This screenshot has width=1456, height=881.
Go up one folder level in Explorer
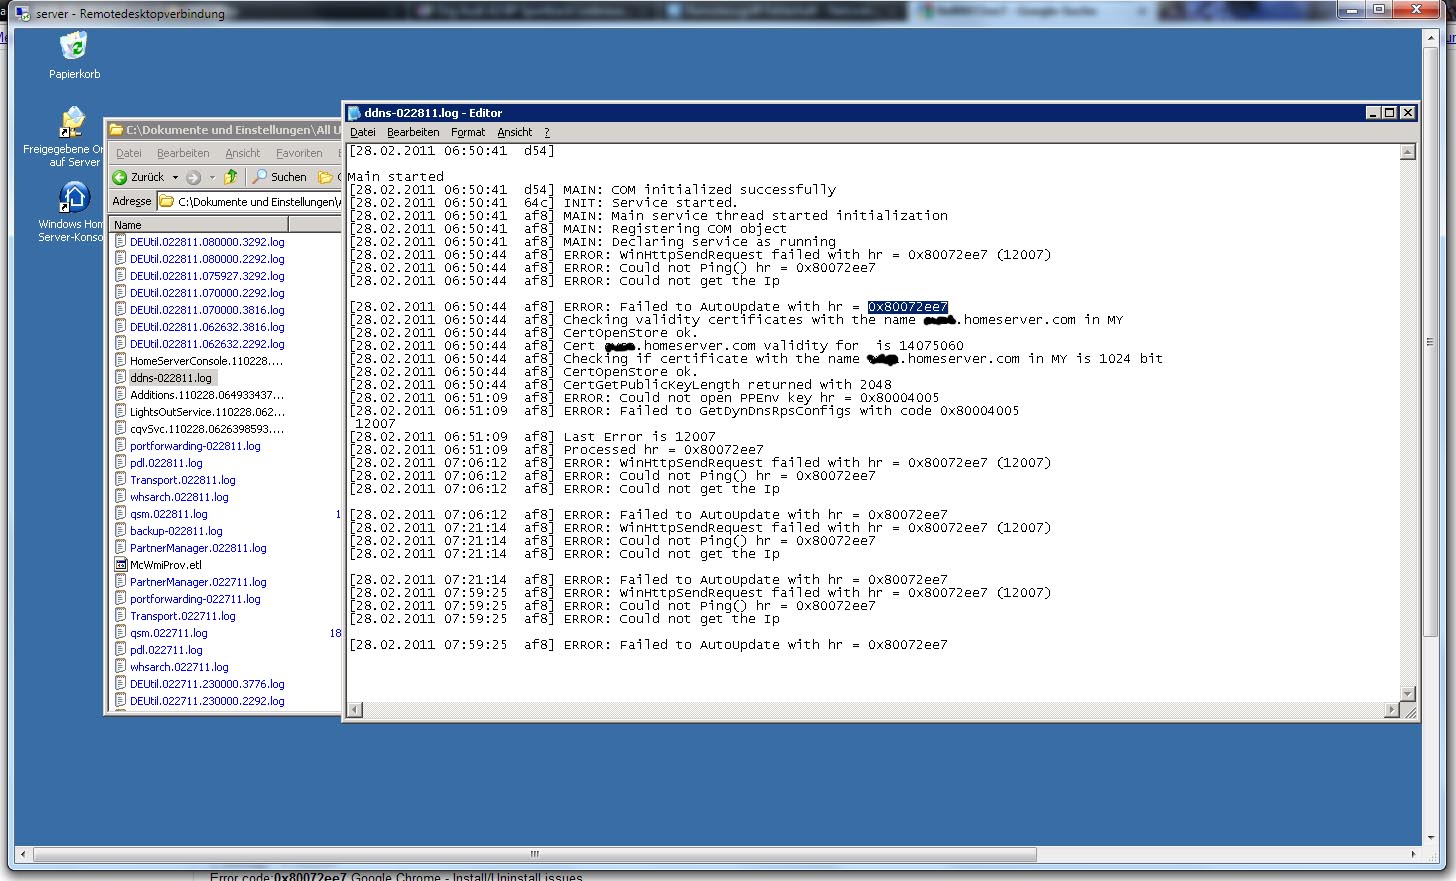(231, 177)
